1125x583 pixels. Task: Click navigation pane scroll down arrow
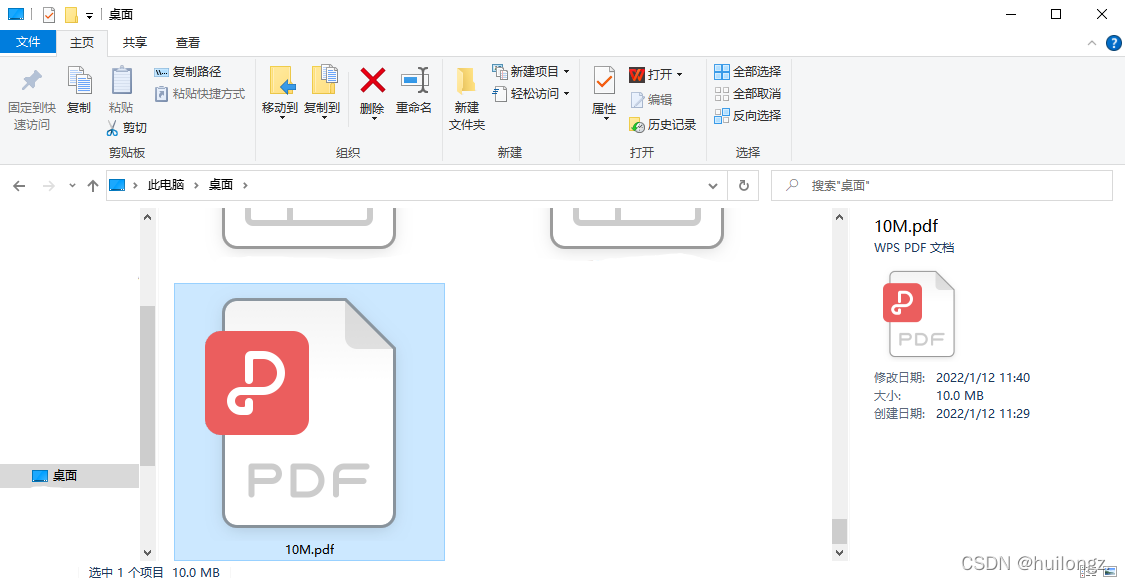(x=148, y=553)
